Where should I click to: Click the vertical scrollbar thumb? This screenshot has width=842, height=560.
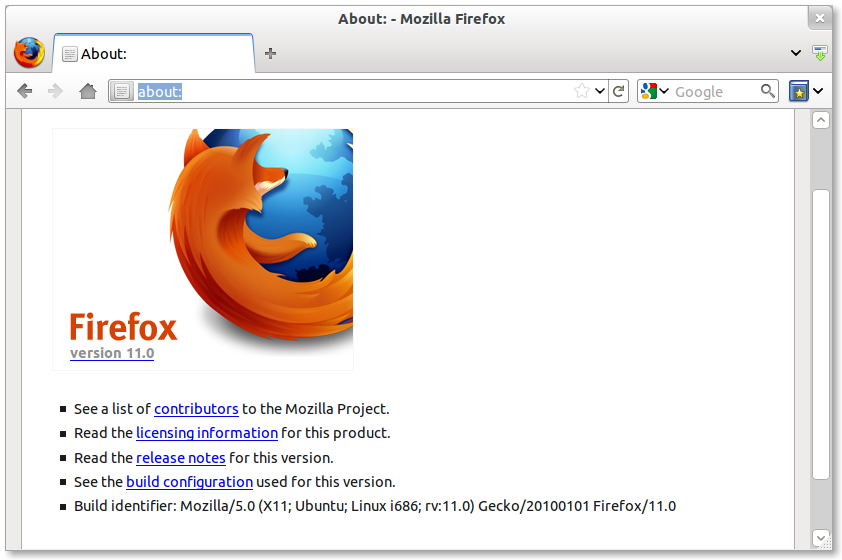(x=821, y=333)
